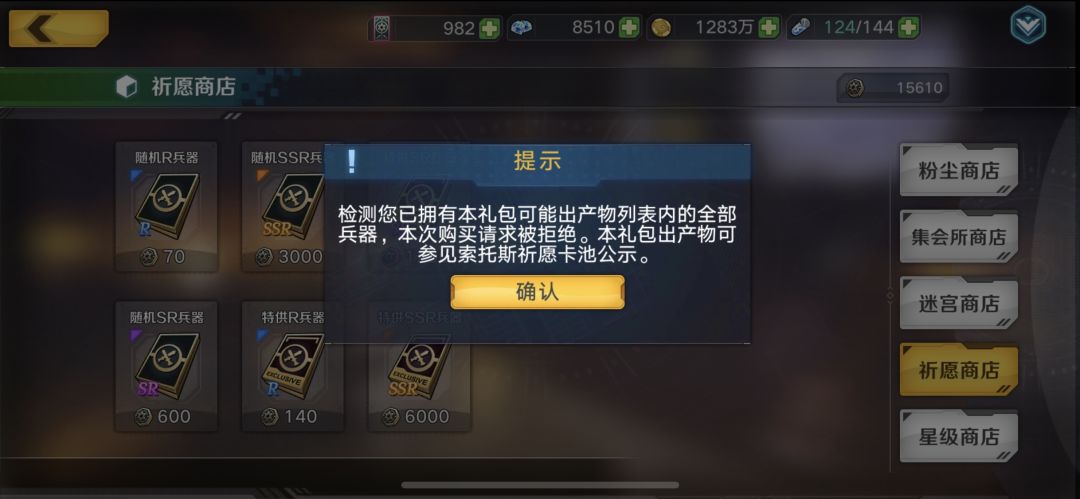Select the 特供R兵器 exclusive pack

[293, 367]
